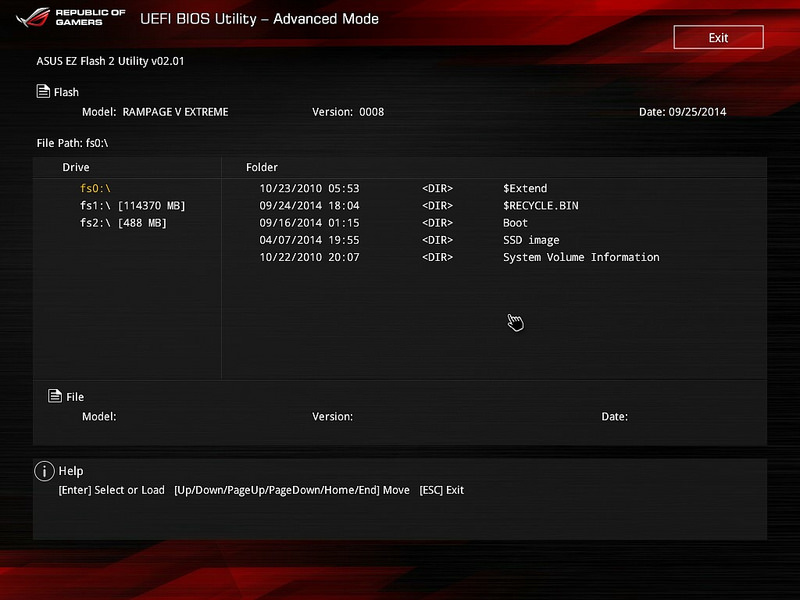Click the <DIR> tag beside $RECYCLE.BIN
This screenshot has width=800, height=600.
click(437, 206)
